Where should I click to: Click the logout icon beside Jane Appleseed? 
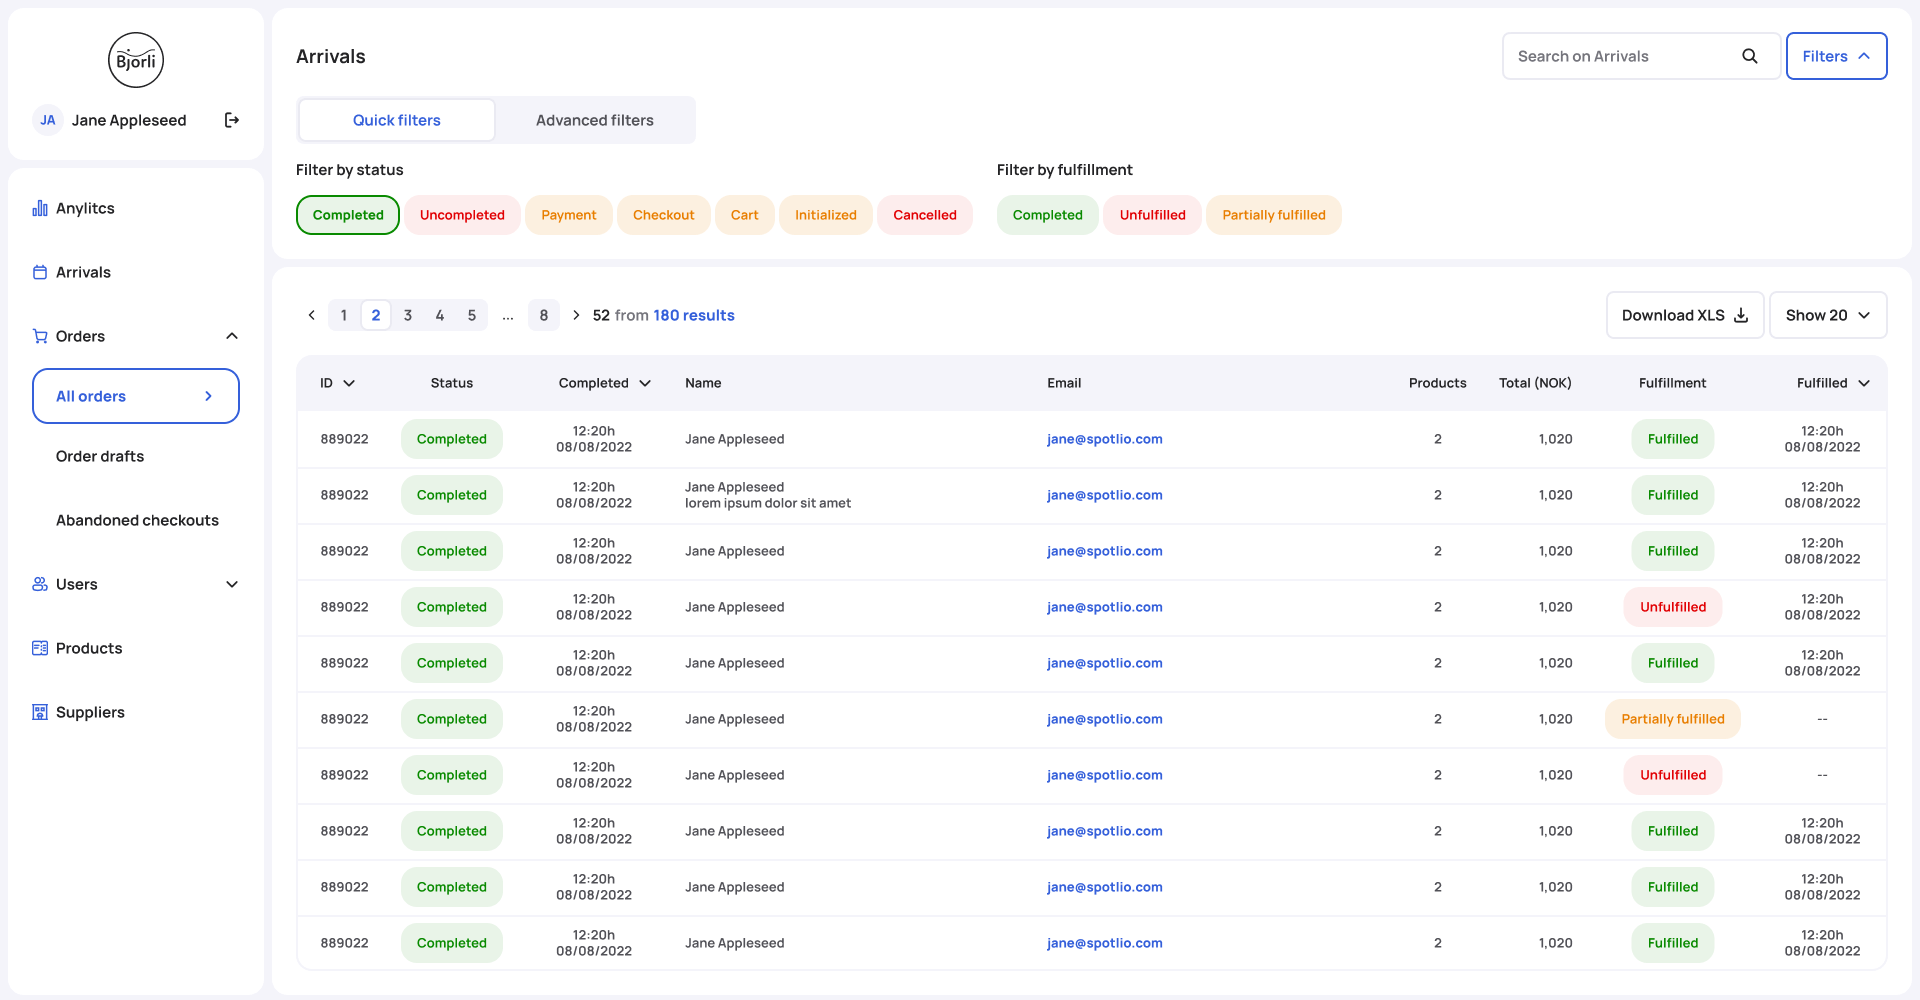point(232,120)
